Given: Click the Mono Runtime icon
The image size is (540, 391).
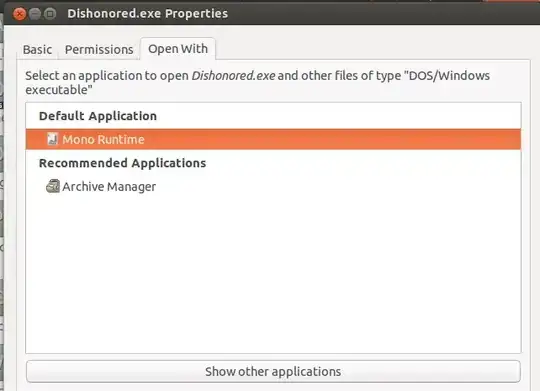Looking at the screenshot, I should (52, 139).
